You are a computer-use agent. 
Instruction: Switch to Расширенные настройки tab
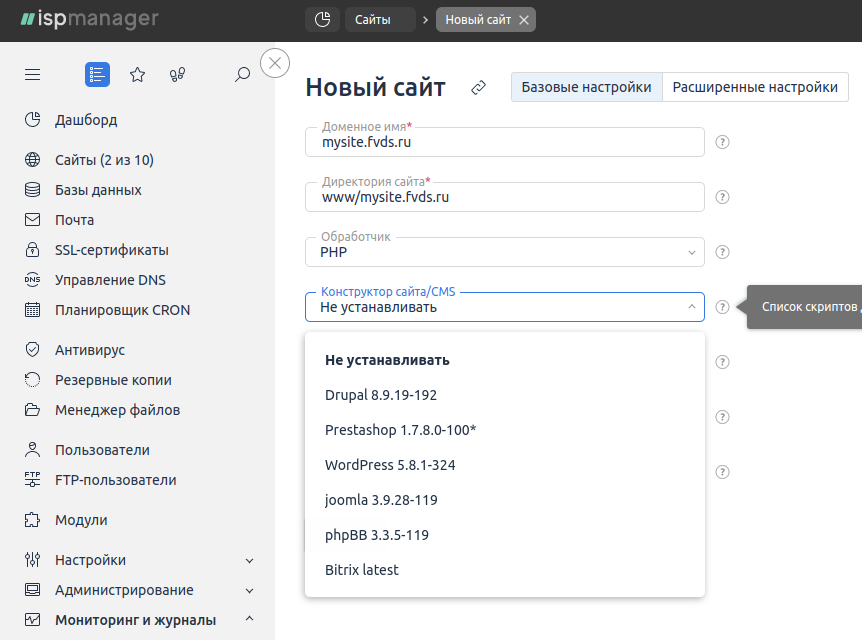[755, 87]
